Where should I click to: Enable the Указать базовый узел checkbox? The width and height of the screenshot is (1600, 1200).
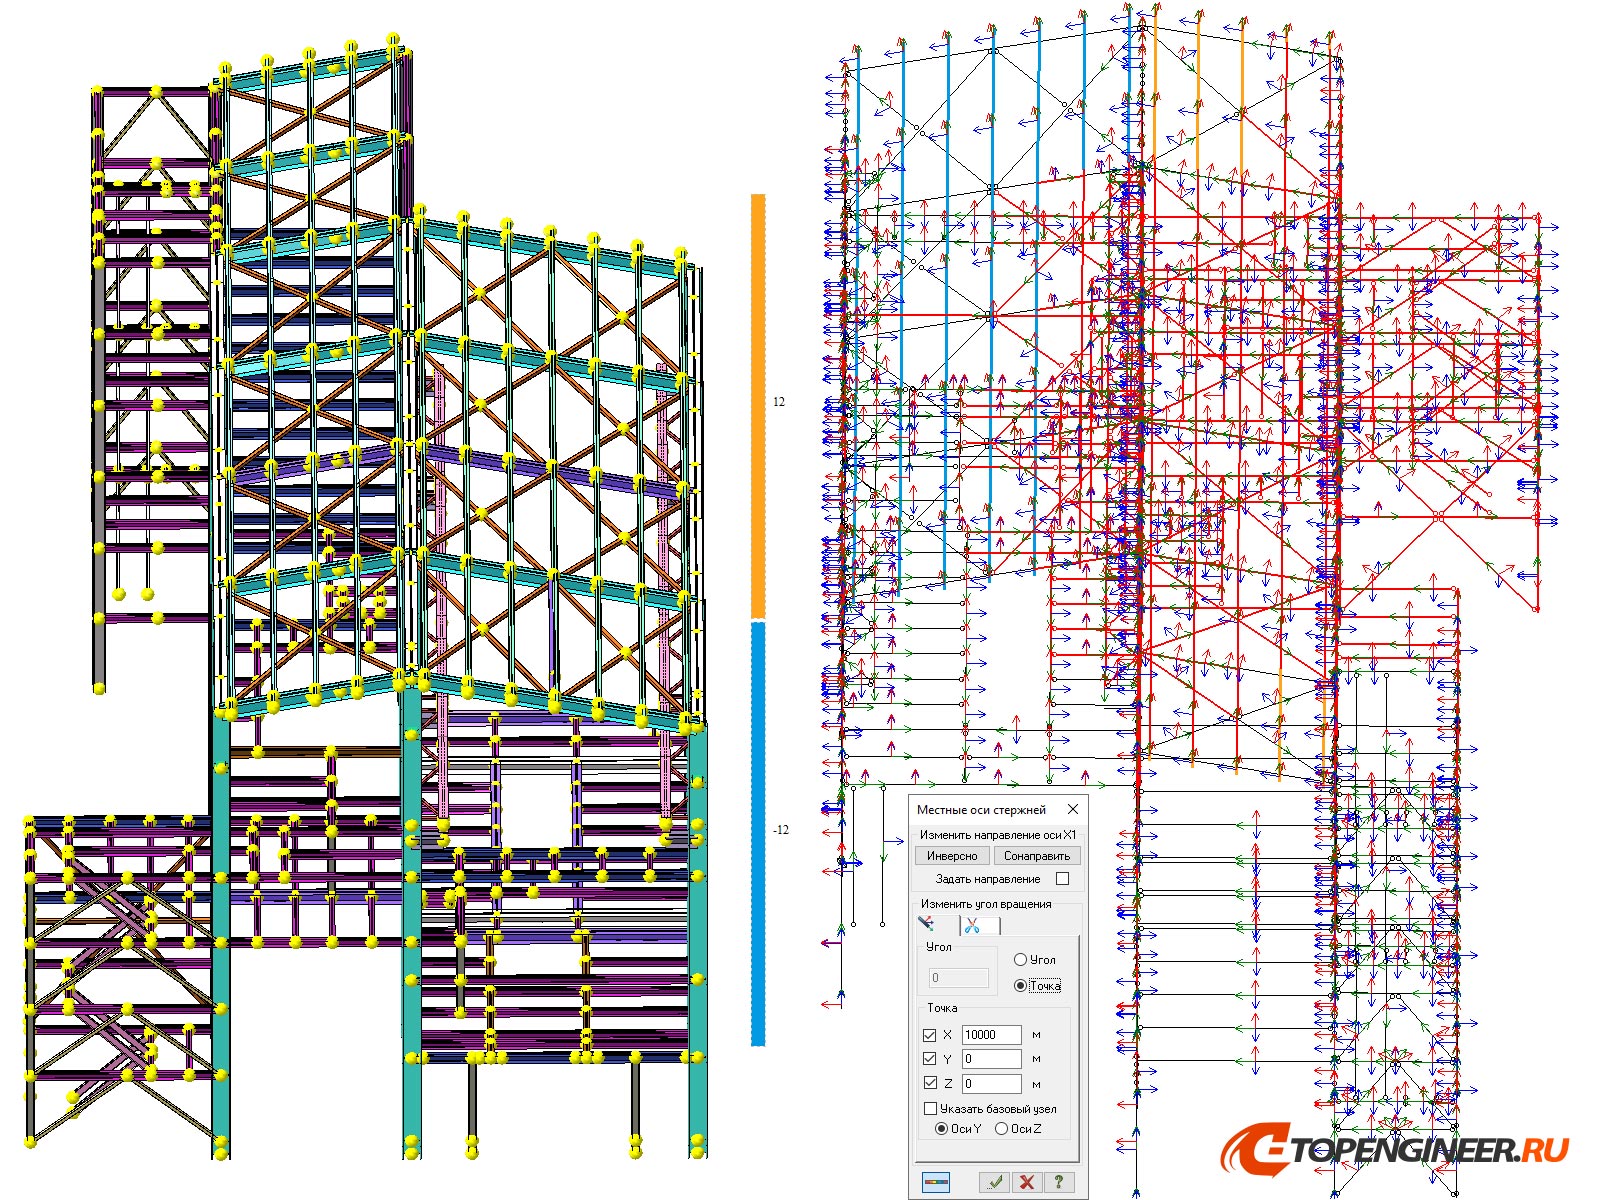click(x=929, y=1109)
